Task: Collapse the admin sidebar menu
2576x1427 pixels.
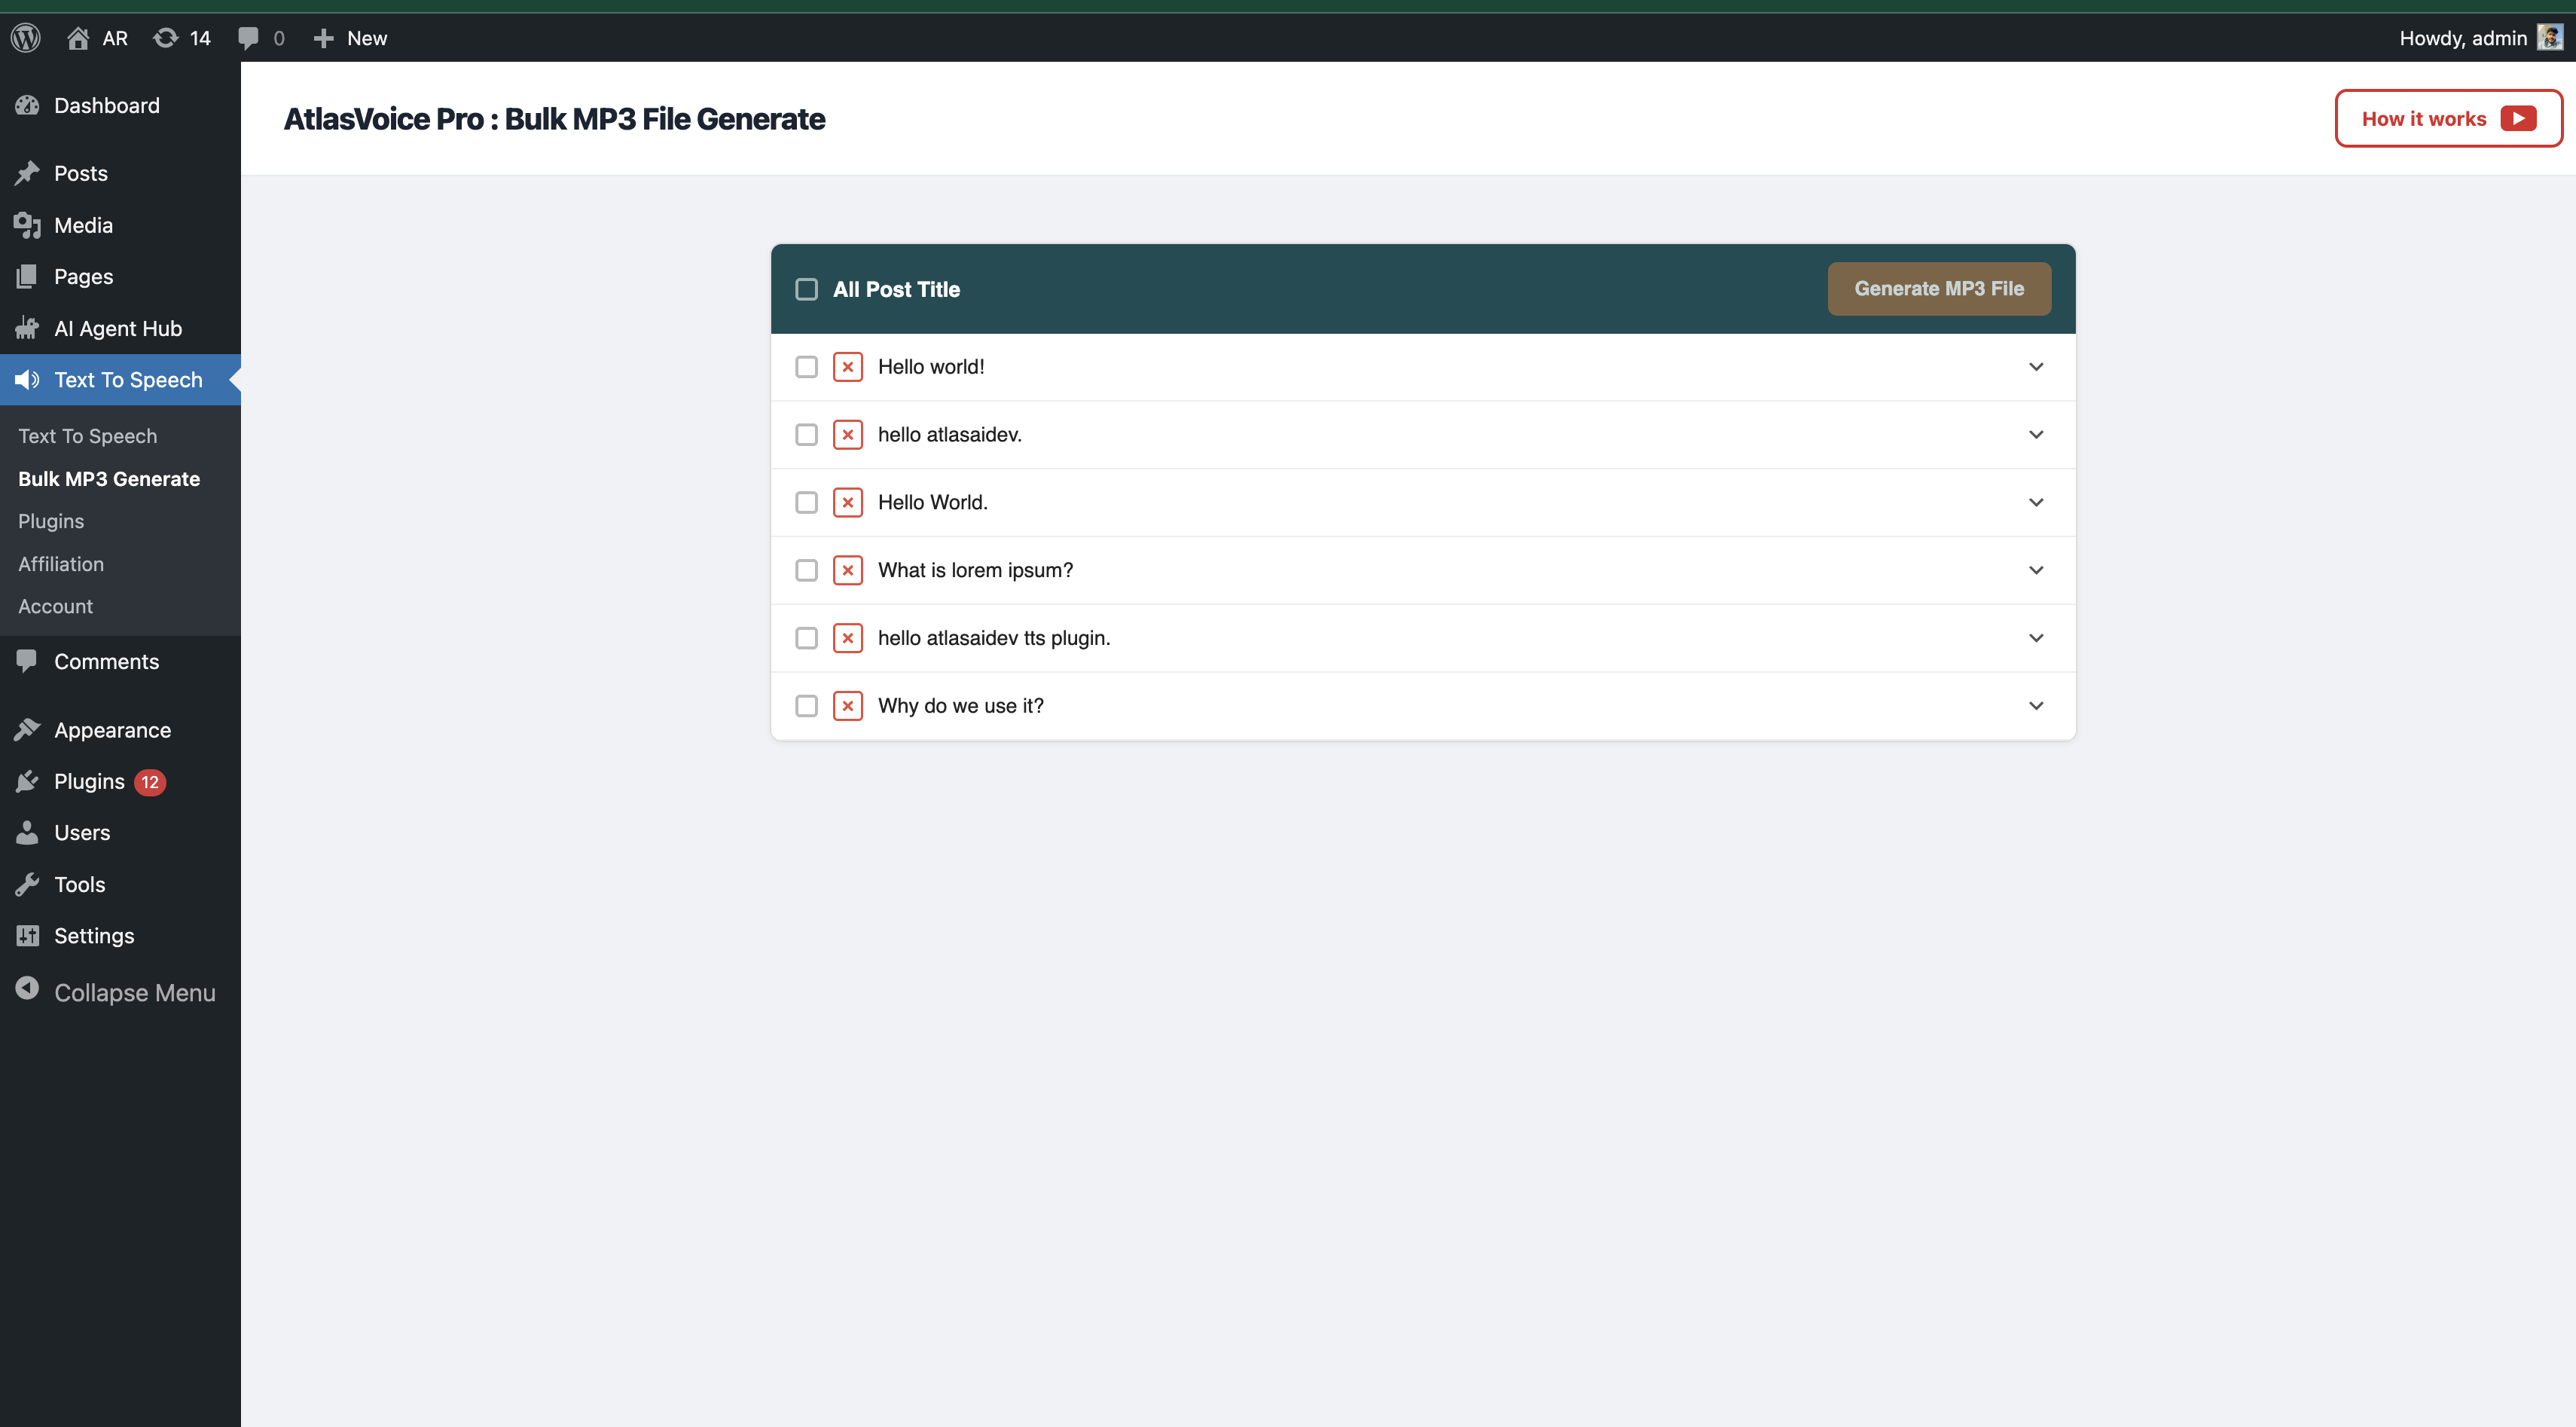Action: (115, 992)
